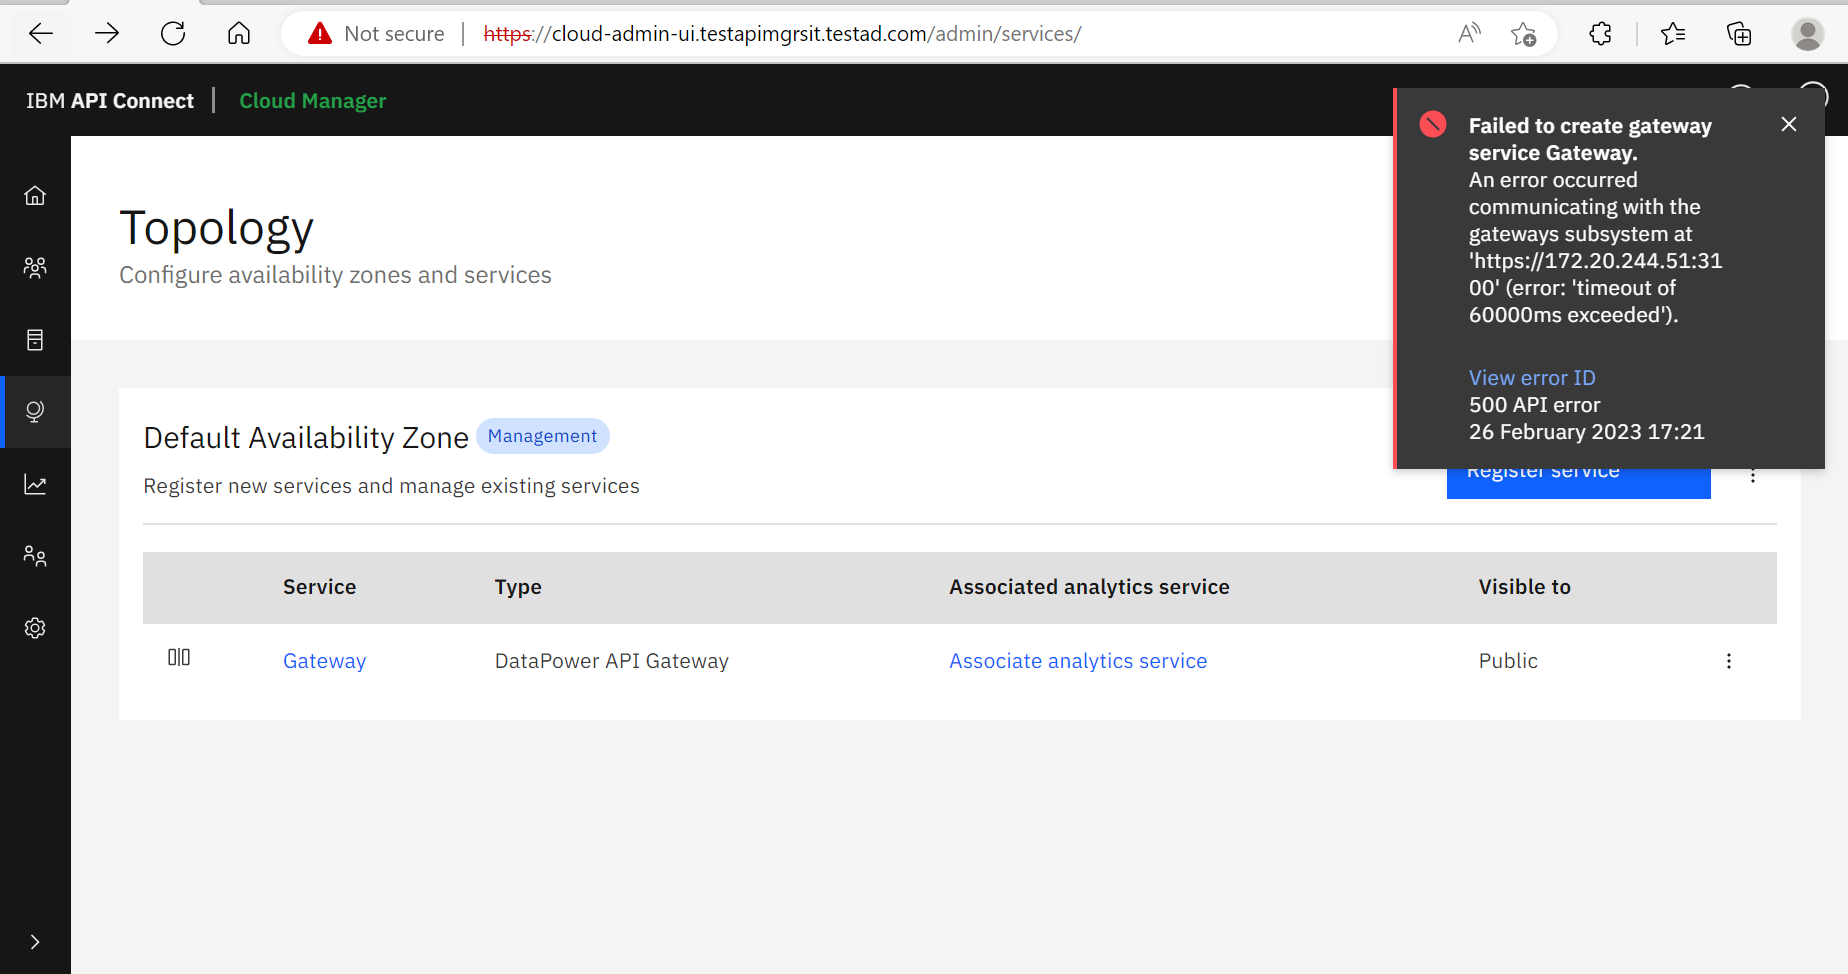This screenshot has height=974, width=1848.
Task: Open the Resources panel icon in sidebar
Action: (35, 340)
